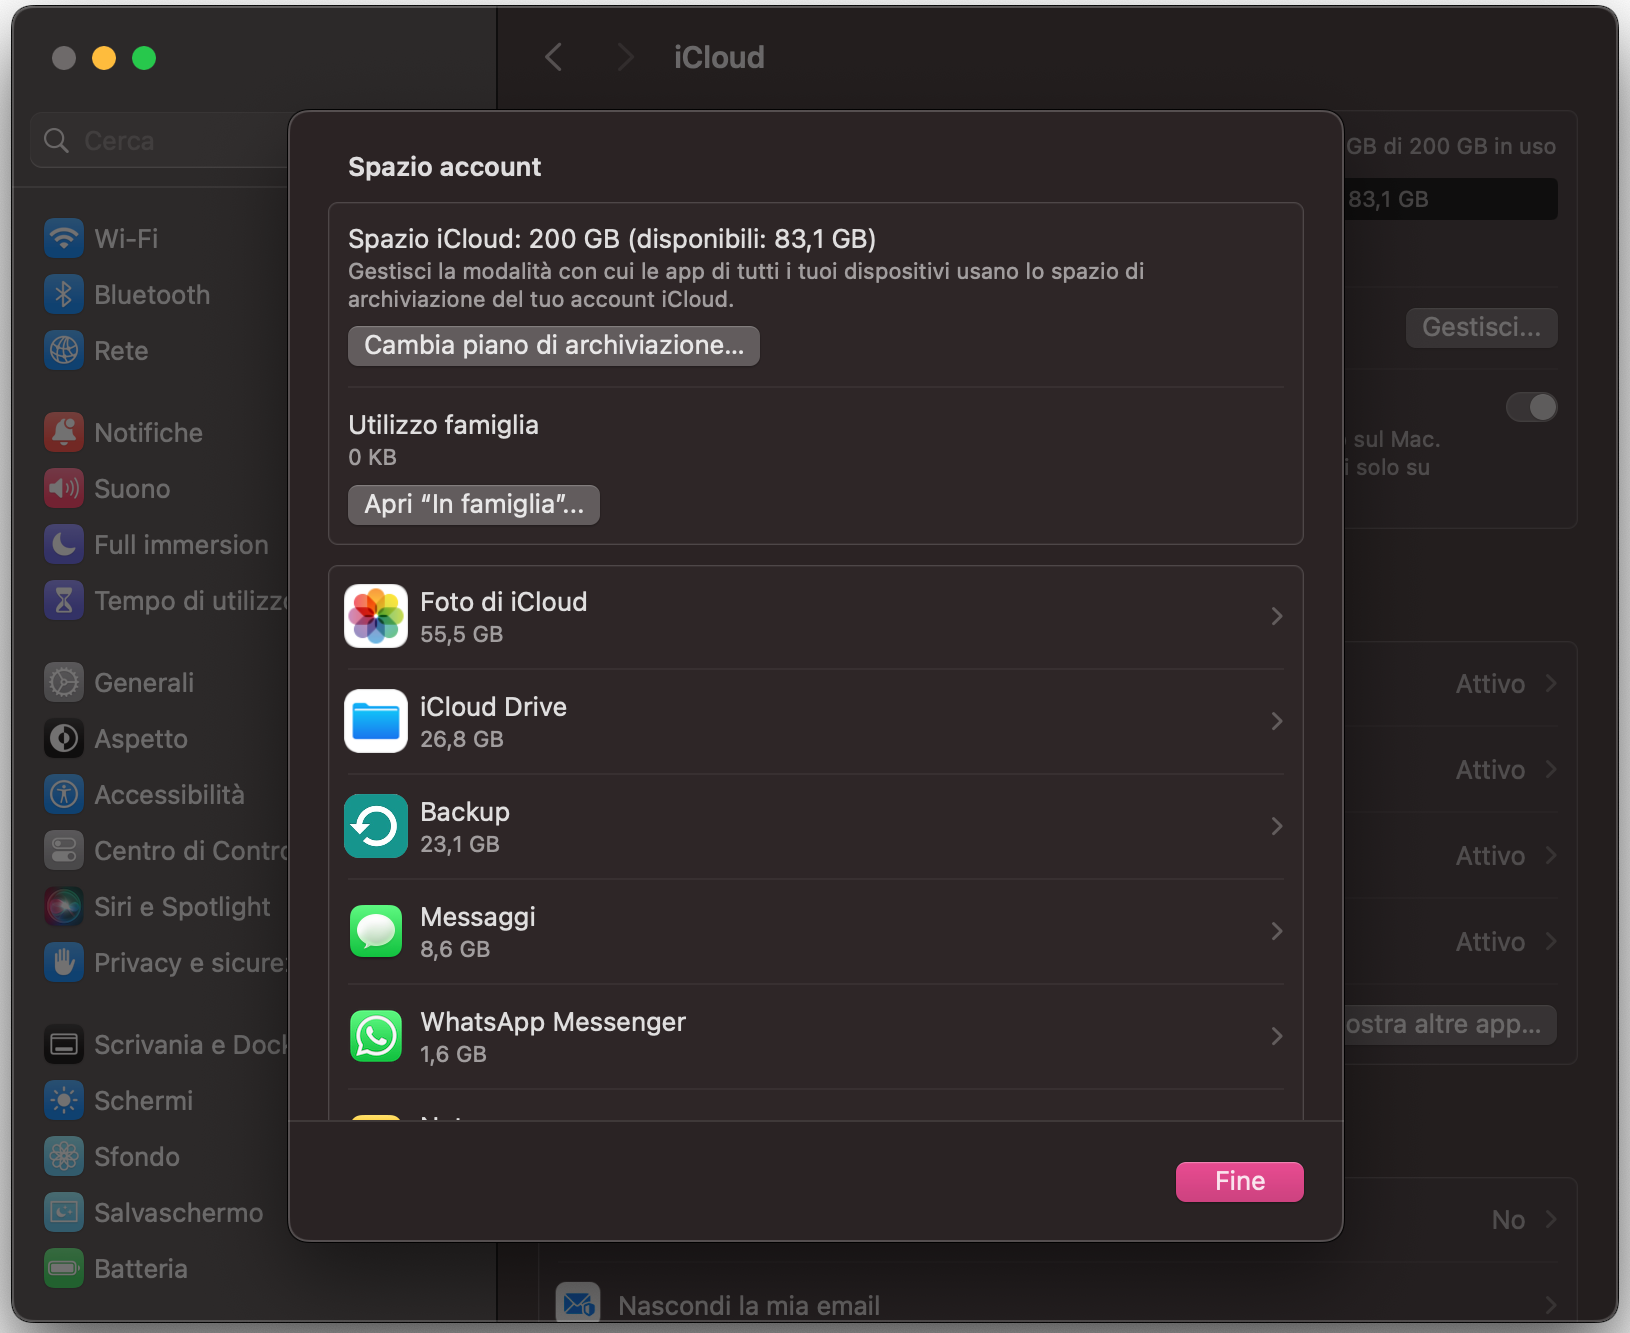The height and width of the screenshot is (1333, 1630).
Task: Expand the WhatsApp Messenger row chevron
Action: click(x=1277, y=1036)
